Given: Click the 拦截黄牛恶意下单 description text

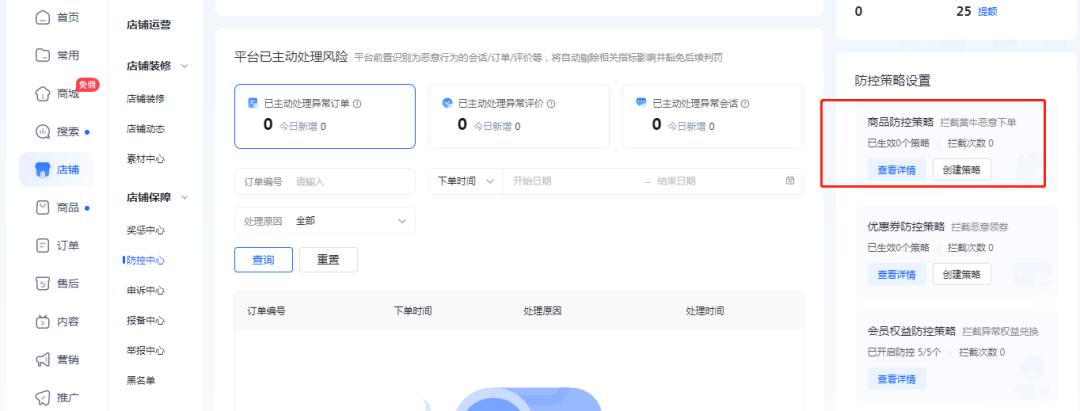Looking at the screenshot, I should tap(978, 123).
